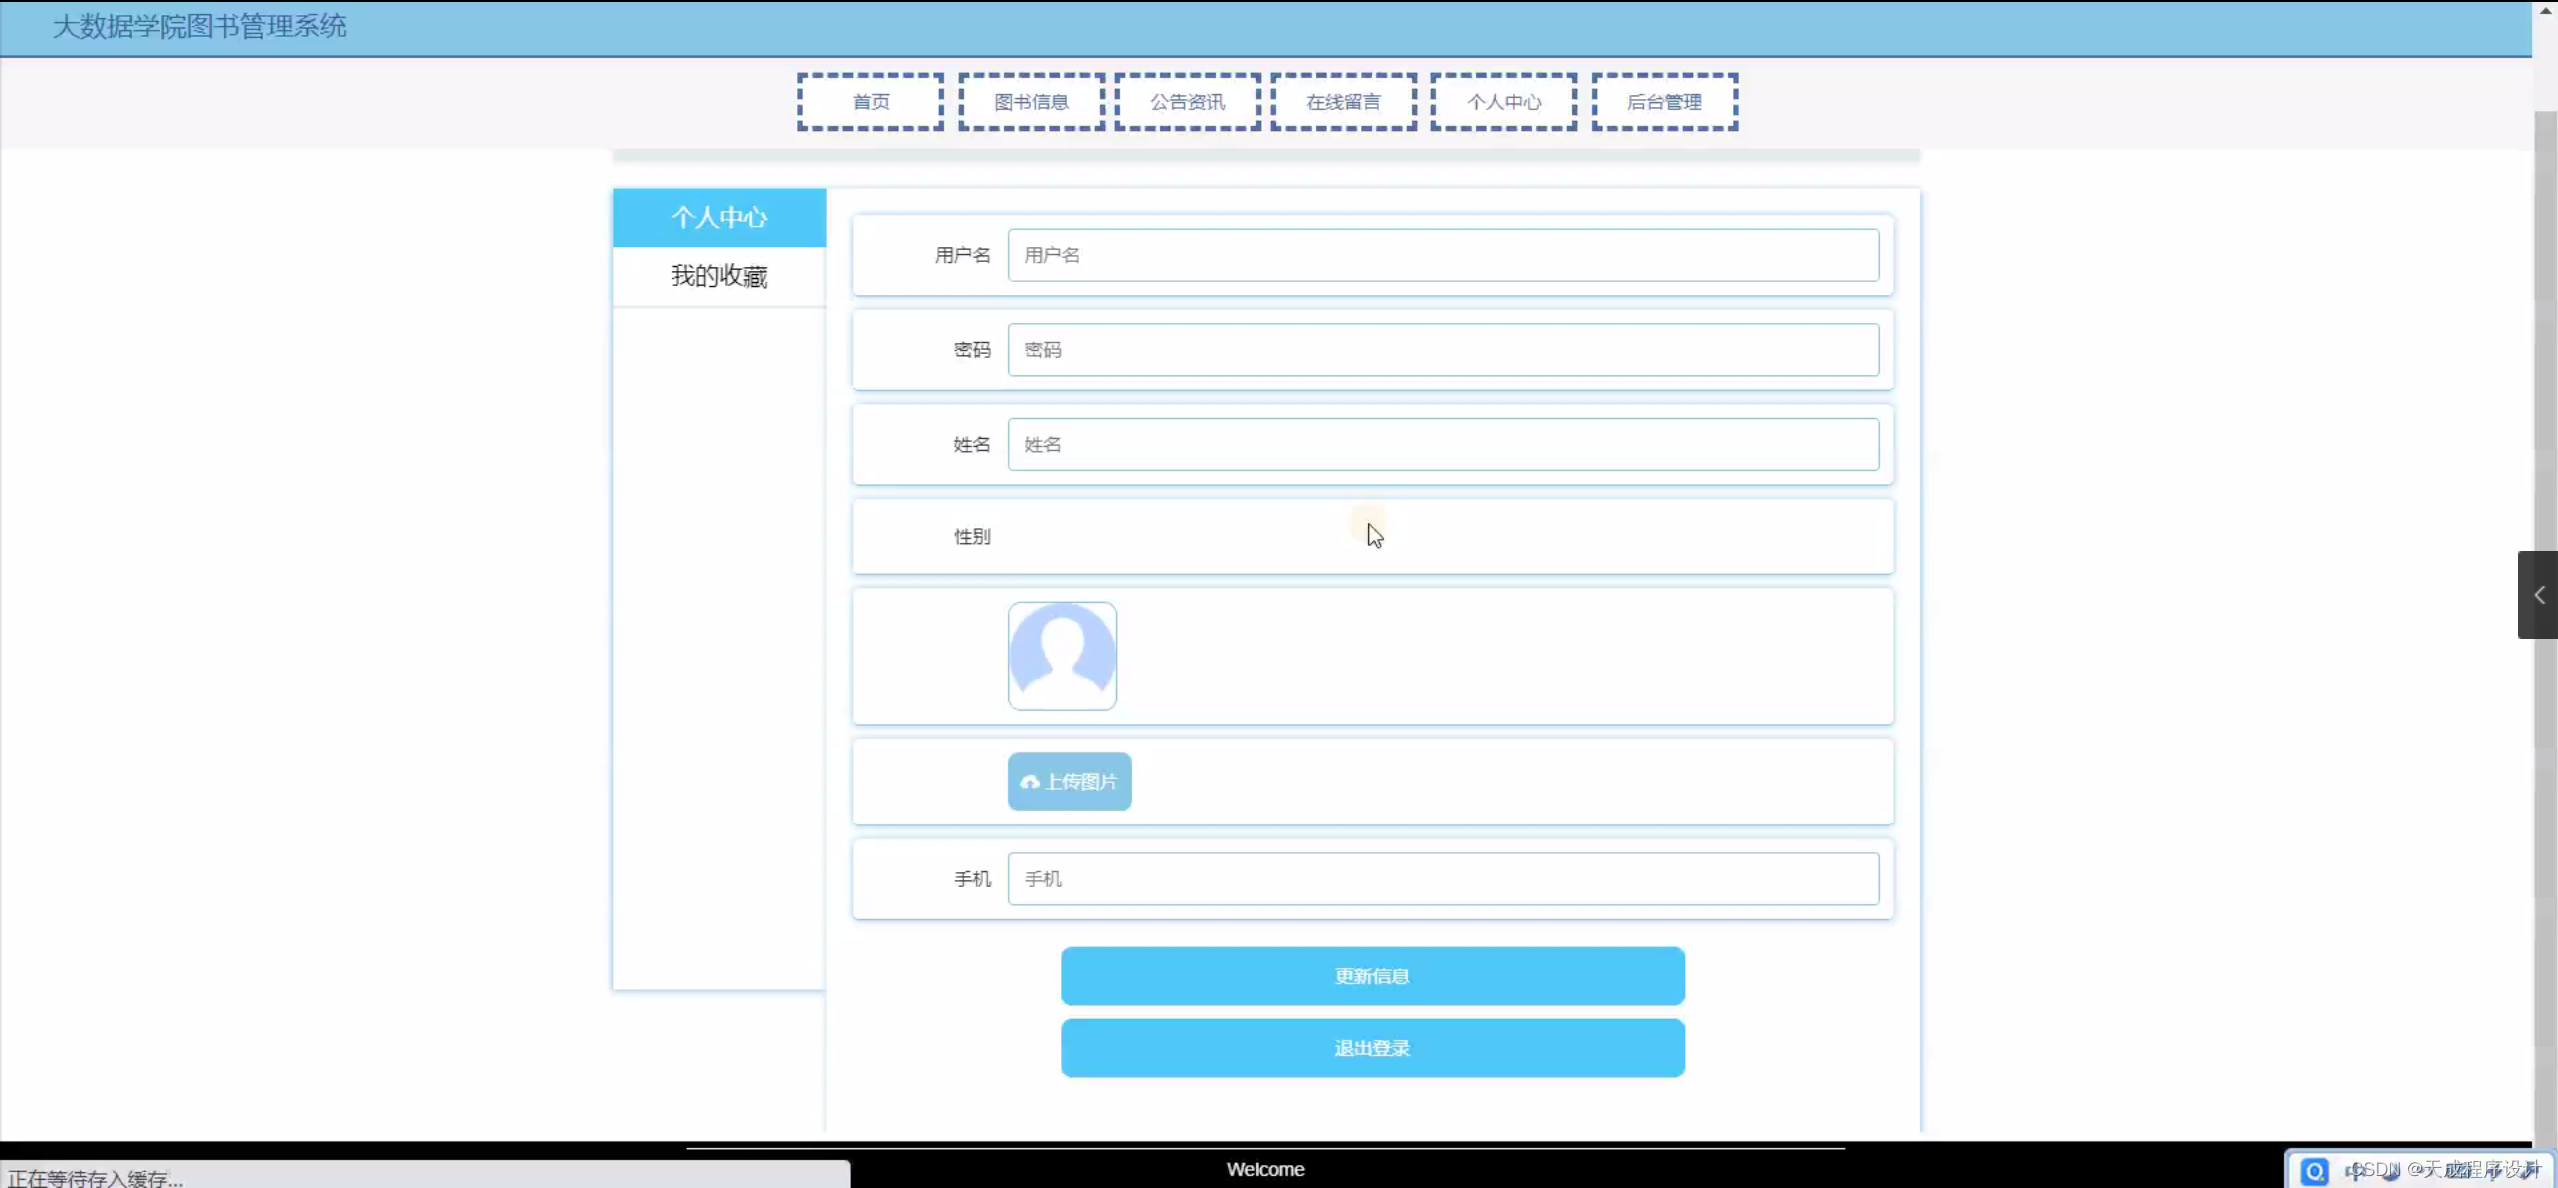Click the 大数据学院图书管理系统 header title
The width and height of the screenshot is (2558, 1188).
pyautogui.click(x=199, y=27)
